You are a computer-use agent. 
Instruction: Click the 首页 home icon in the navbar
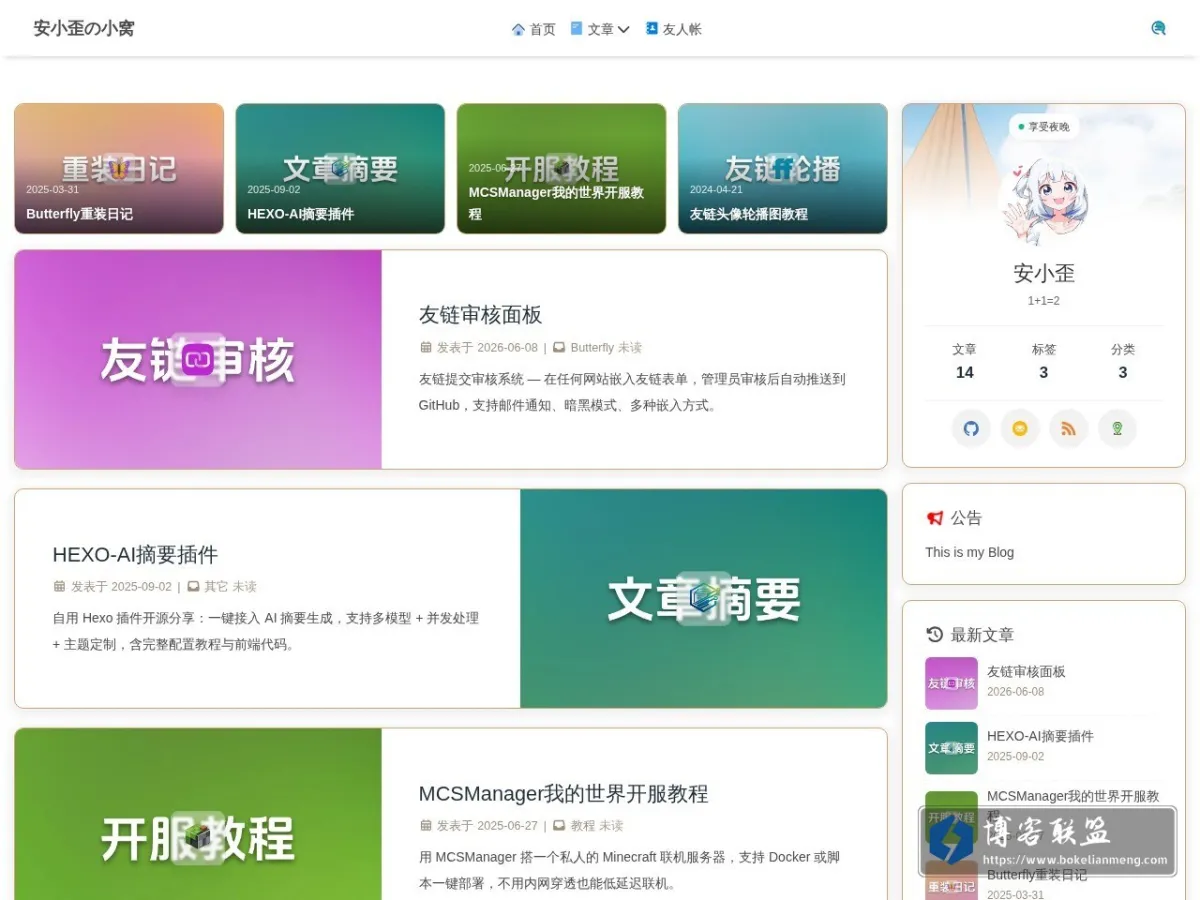coord(518,29)
